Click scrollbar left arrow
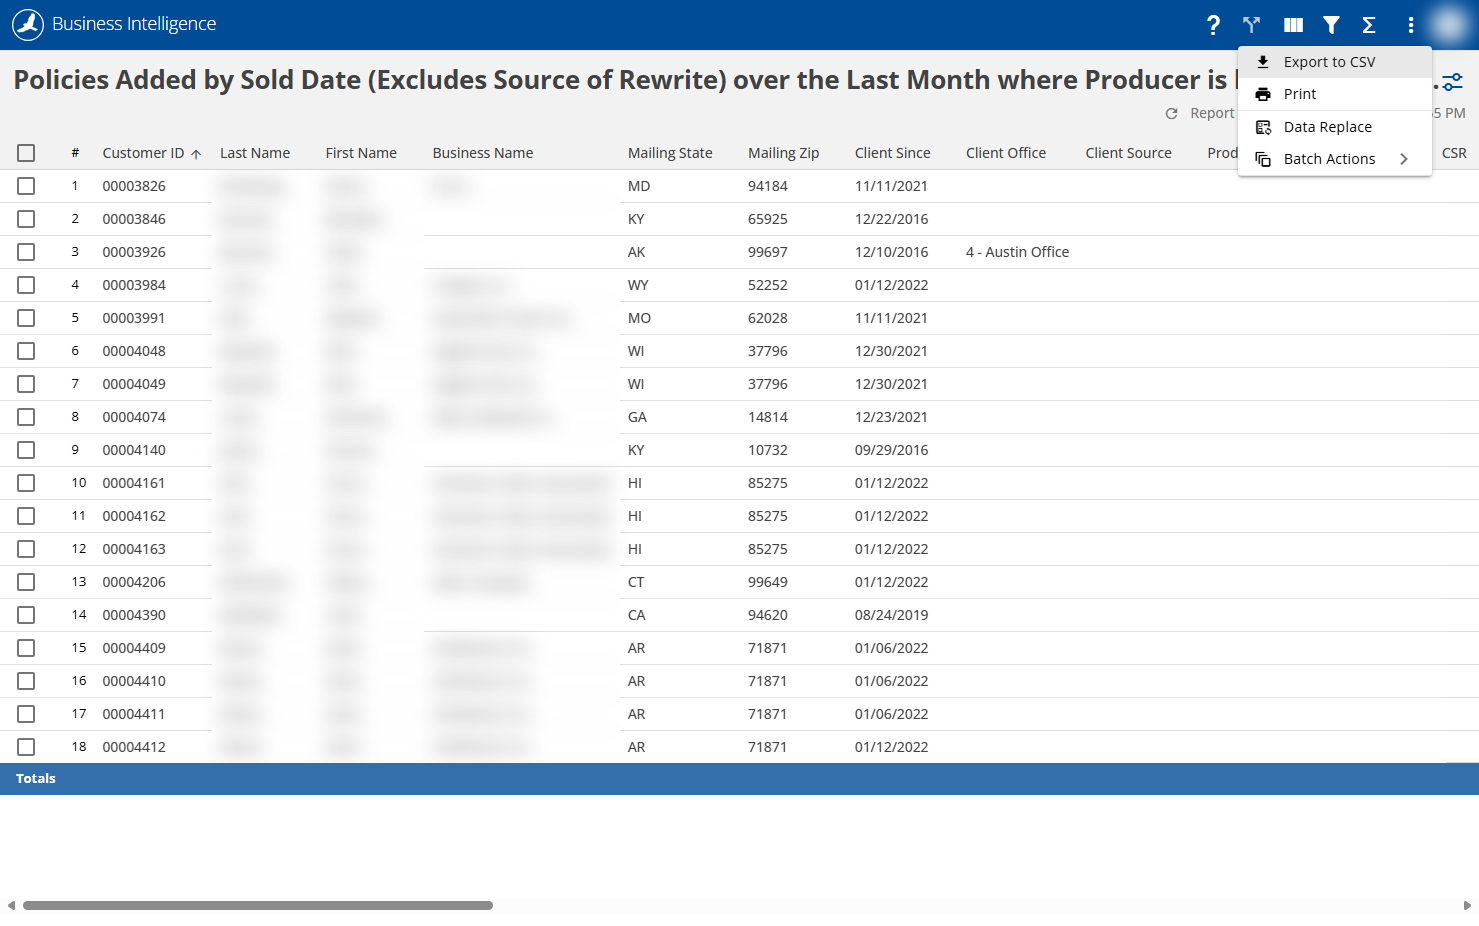Screen dimensions: 1479x926 pos(11,905)
